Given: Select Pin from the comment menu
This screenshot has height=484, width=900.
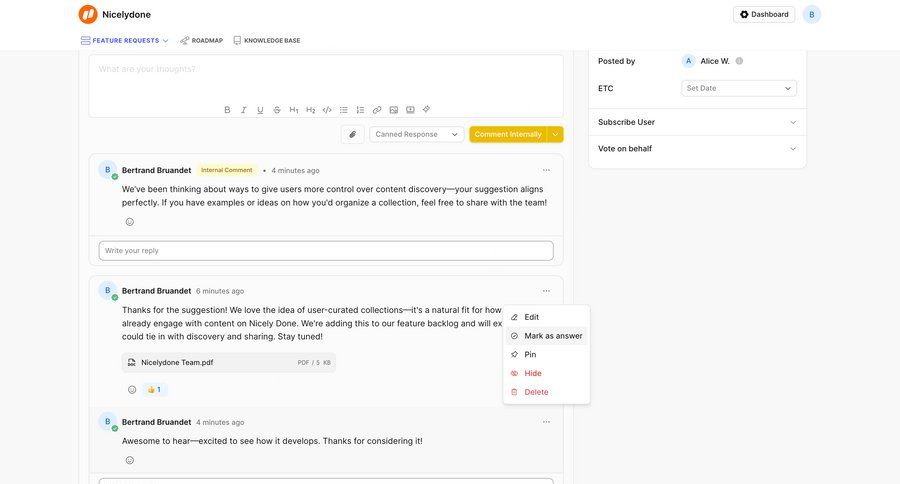Looking at the screenshot, I should point(546,354).
